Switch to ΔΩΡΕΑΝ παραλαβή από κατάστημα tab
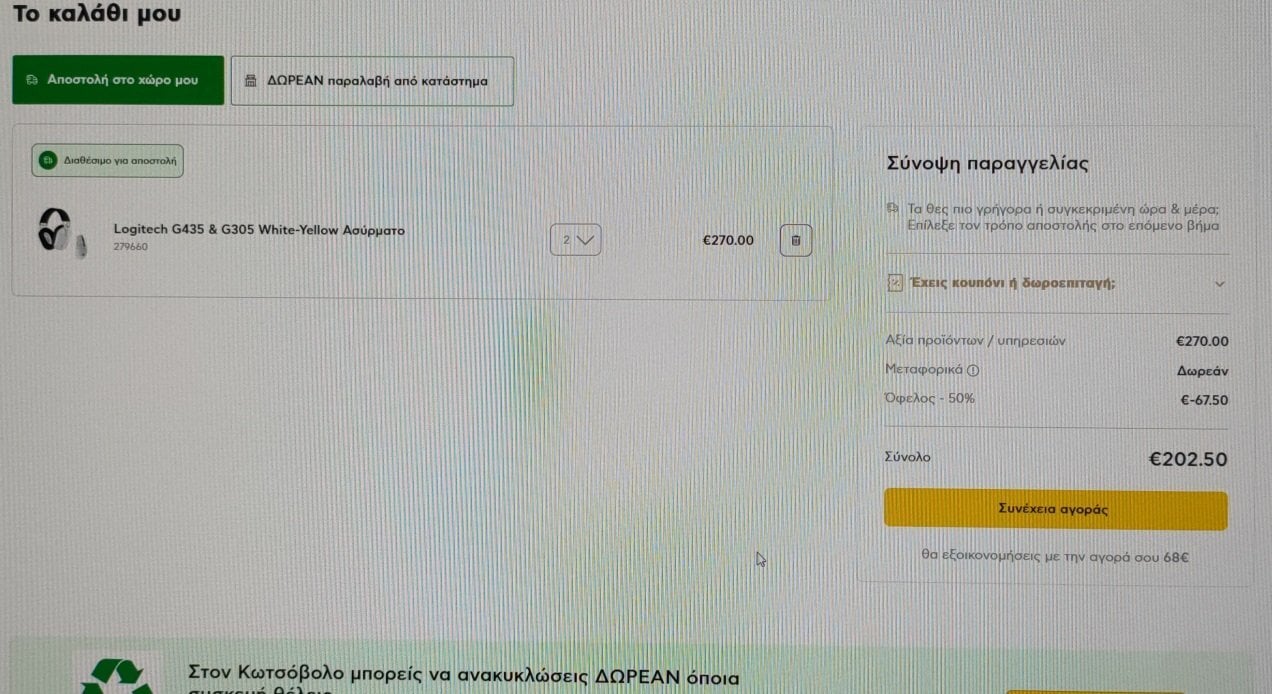The width and height of the screenshot is (1272, 694). [372, 81]
